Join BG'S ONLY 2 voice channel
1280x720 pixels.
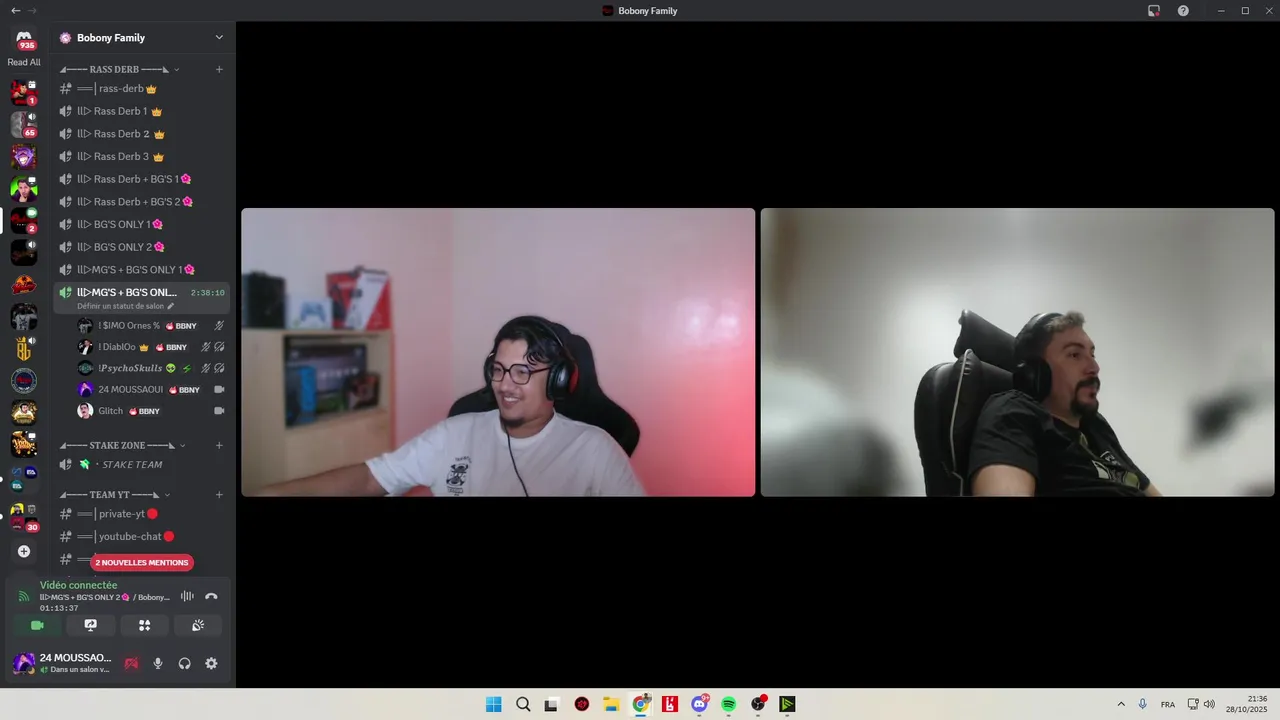(x=142, y=247)
